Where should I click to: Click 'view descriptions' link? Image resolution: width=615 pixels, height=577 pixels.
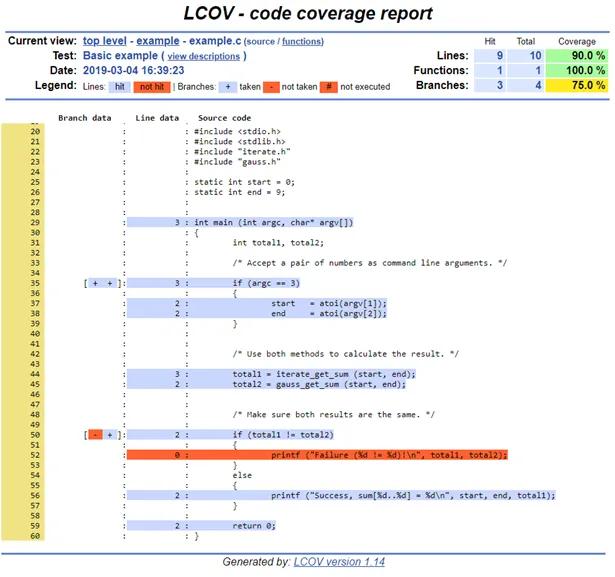click(204, 56)
